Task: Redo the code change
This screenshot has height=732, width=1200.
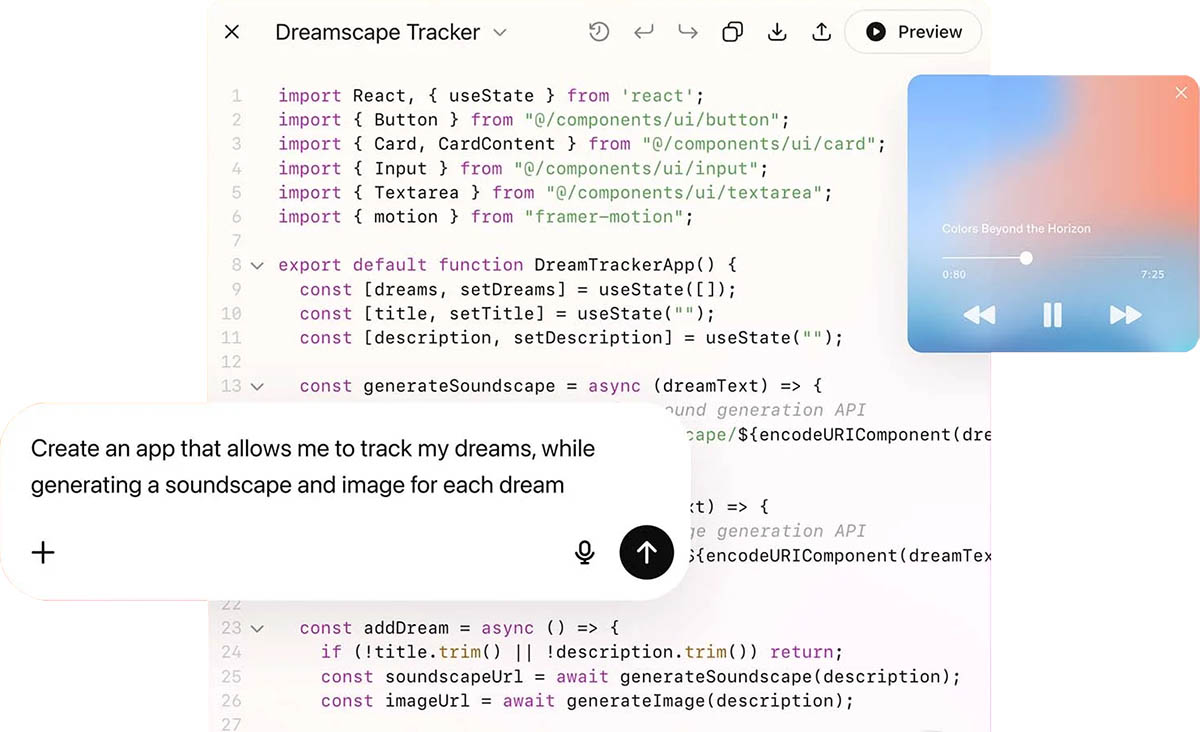Action: click(x=688, y=32)
